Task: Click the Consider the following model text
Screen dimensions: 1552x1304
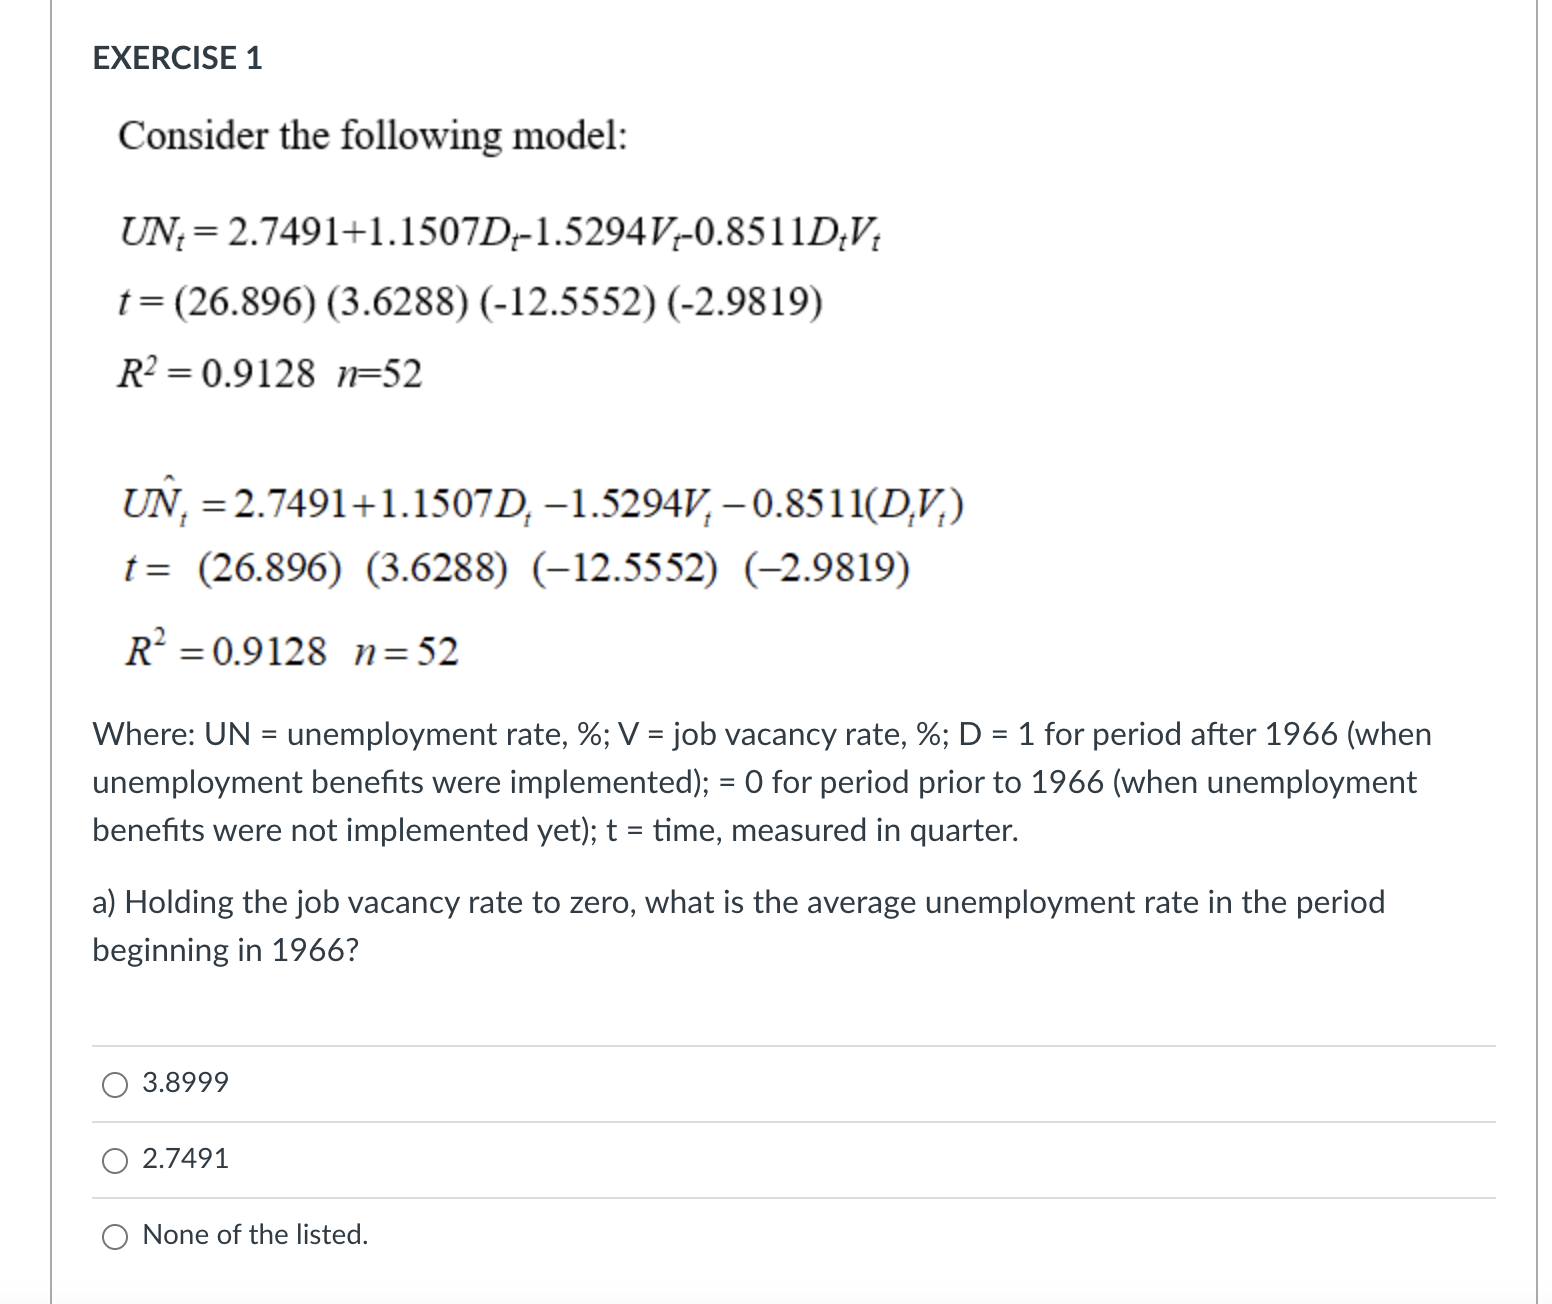Action: point(372,137)
